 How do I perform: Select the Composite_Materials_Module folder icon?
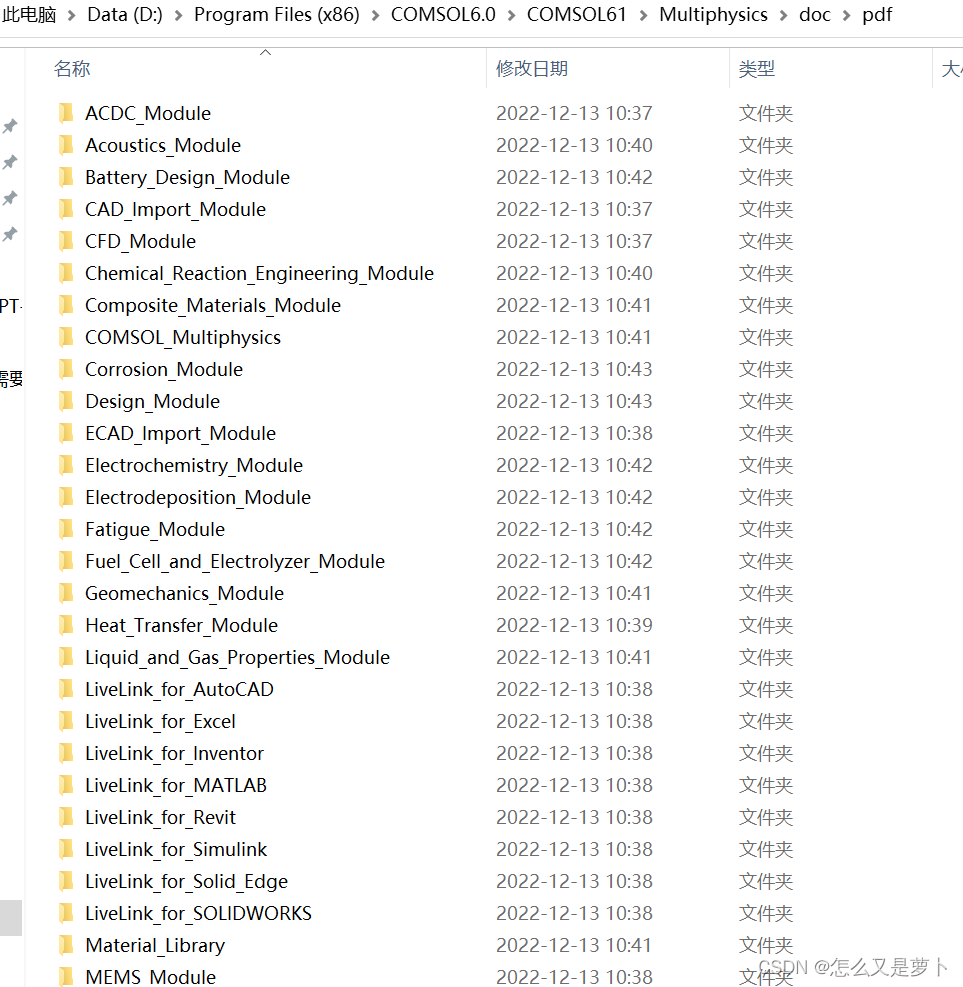click(66, 305)
